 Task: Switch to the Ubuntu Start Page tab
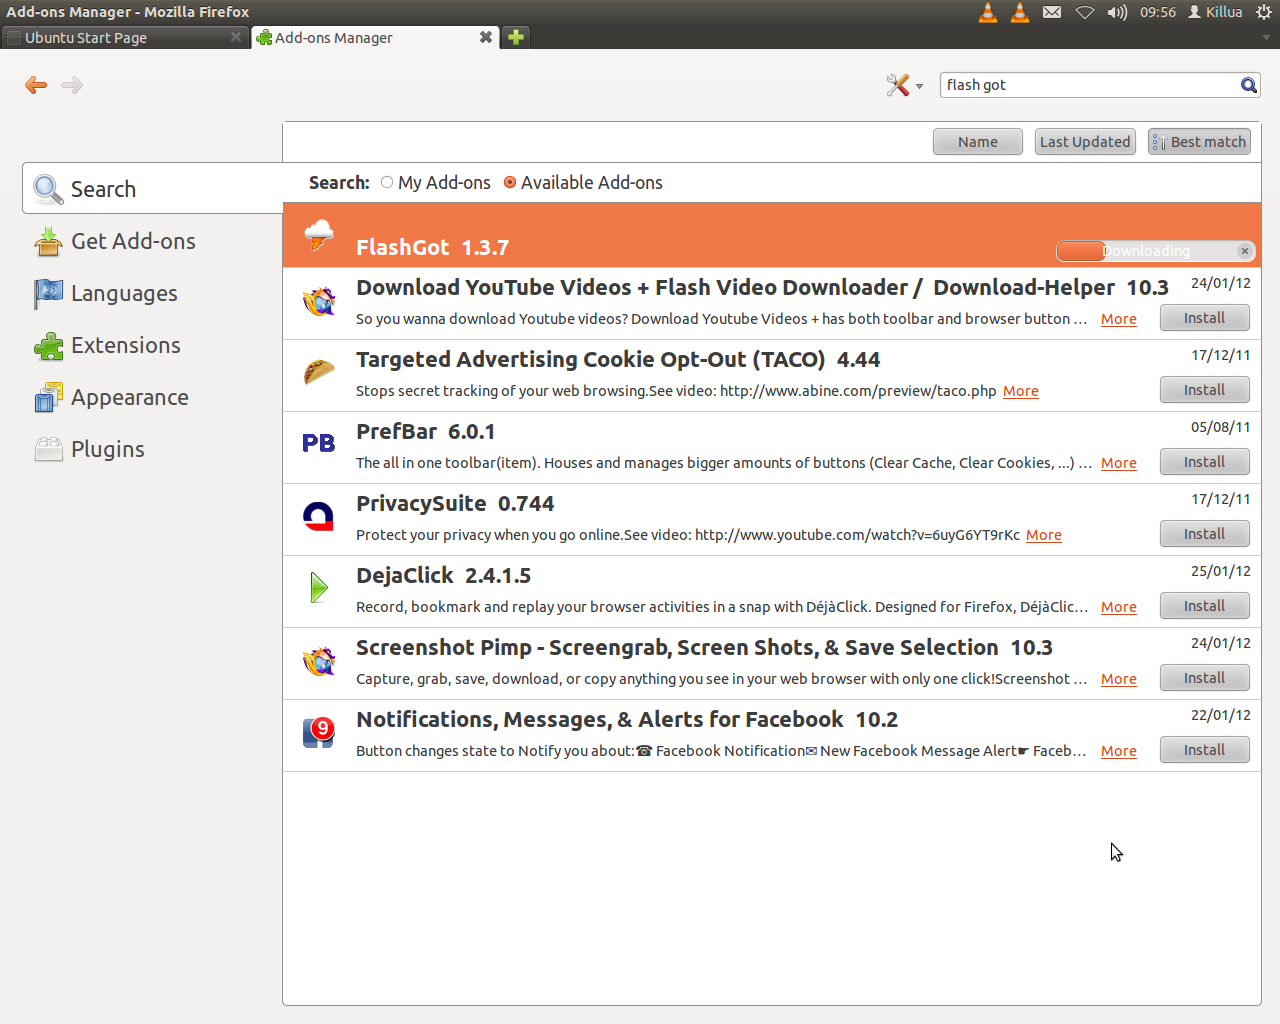click(124, 37)
